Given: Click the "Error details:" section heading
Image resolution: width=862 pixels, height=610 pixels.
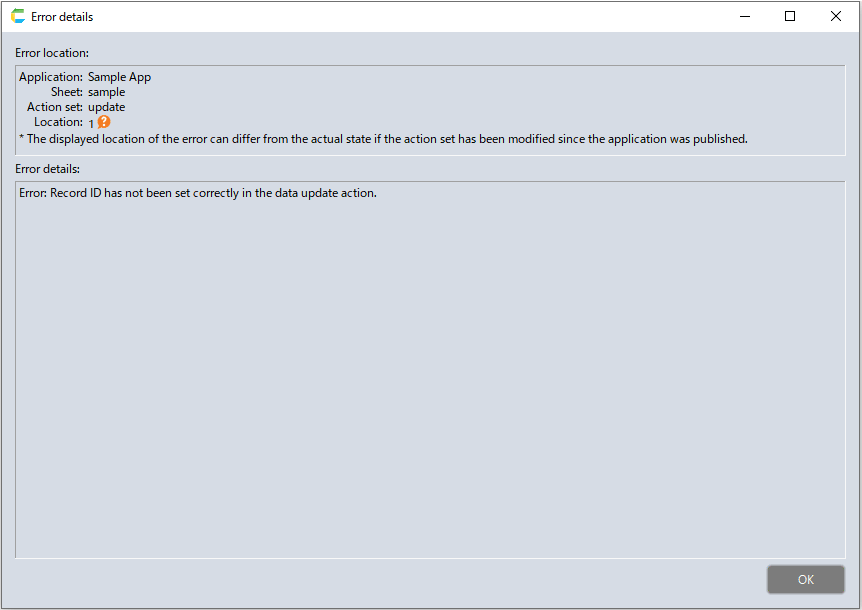Looking at the screenshot, I should (48, 169).
